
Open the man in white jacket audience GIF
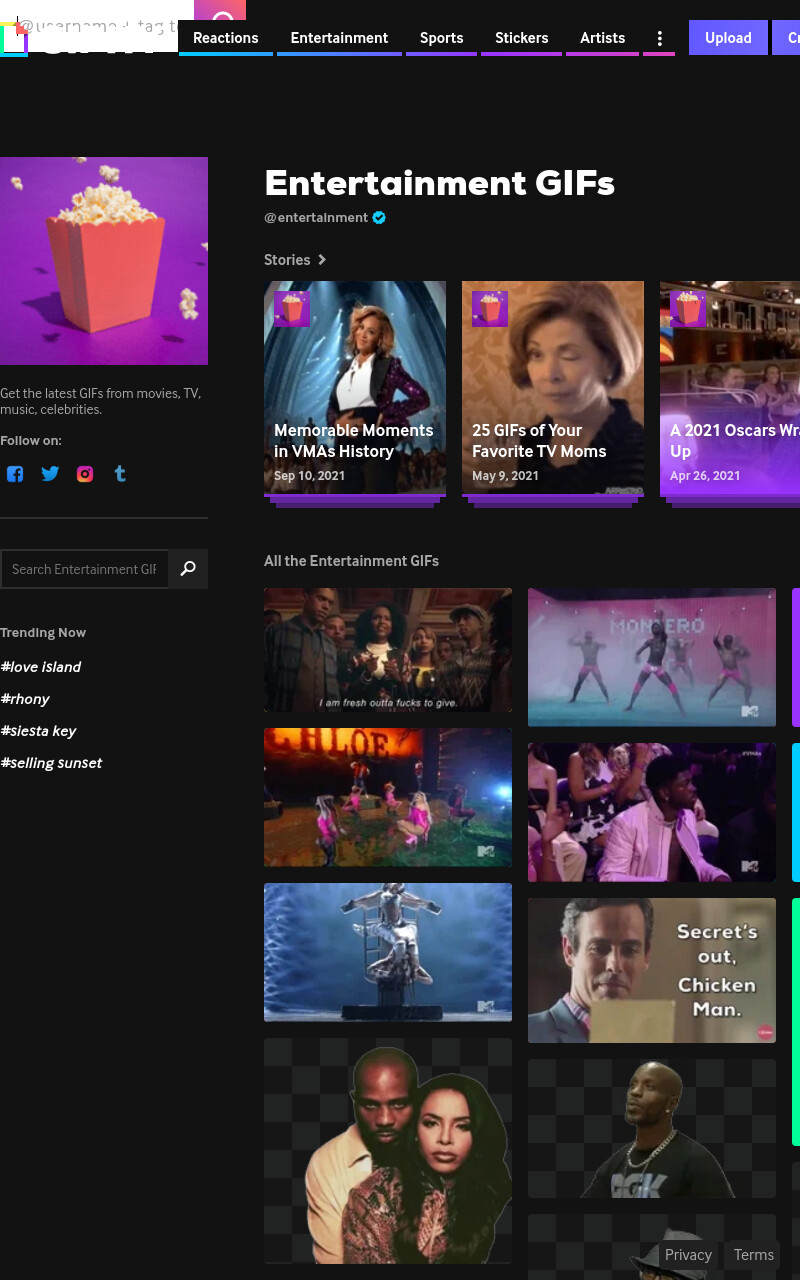(x=652, y=812)
